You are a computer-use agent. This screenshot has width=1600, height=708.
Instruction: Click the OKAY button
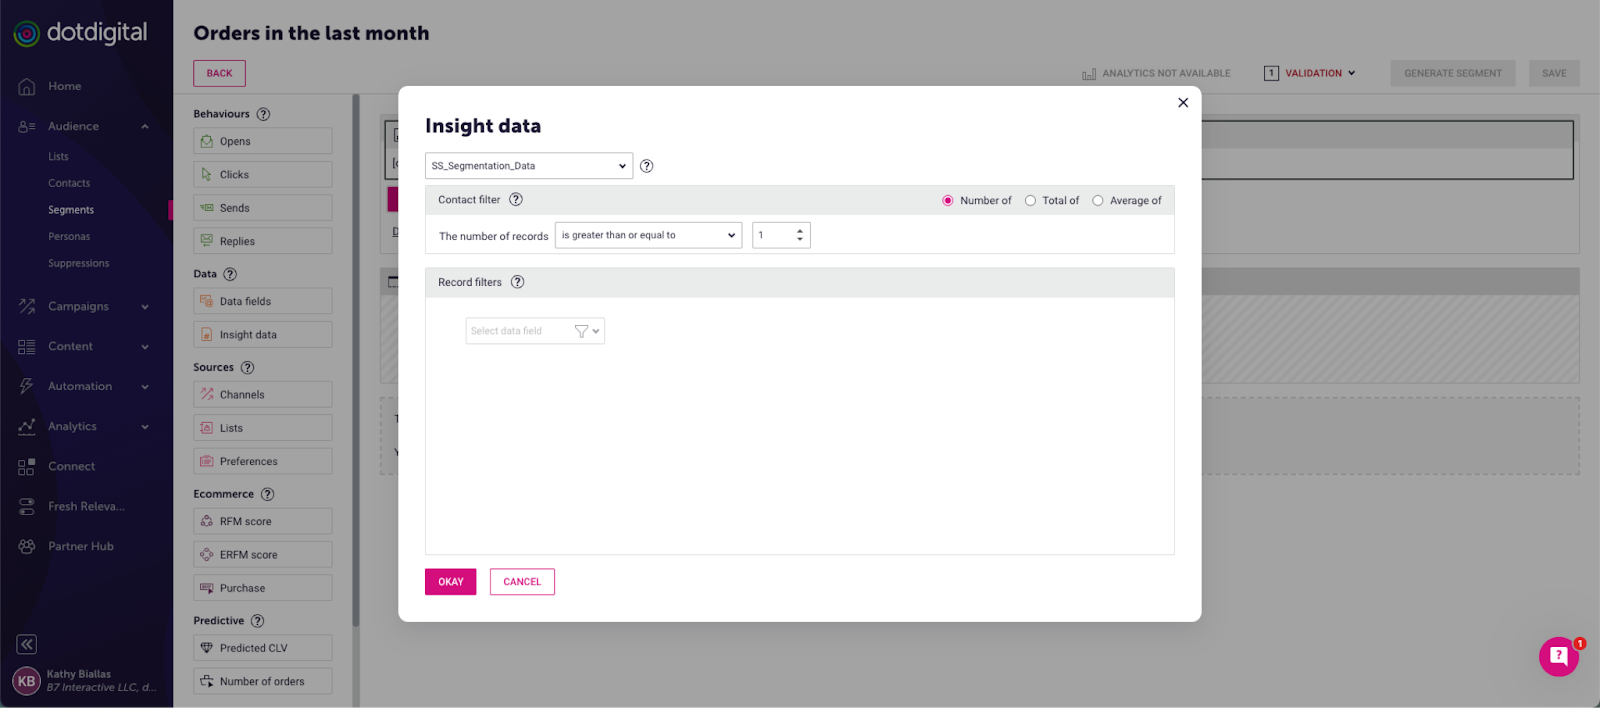point(450,582)
